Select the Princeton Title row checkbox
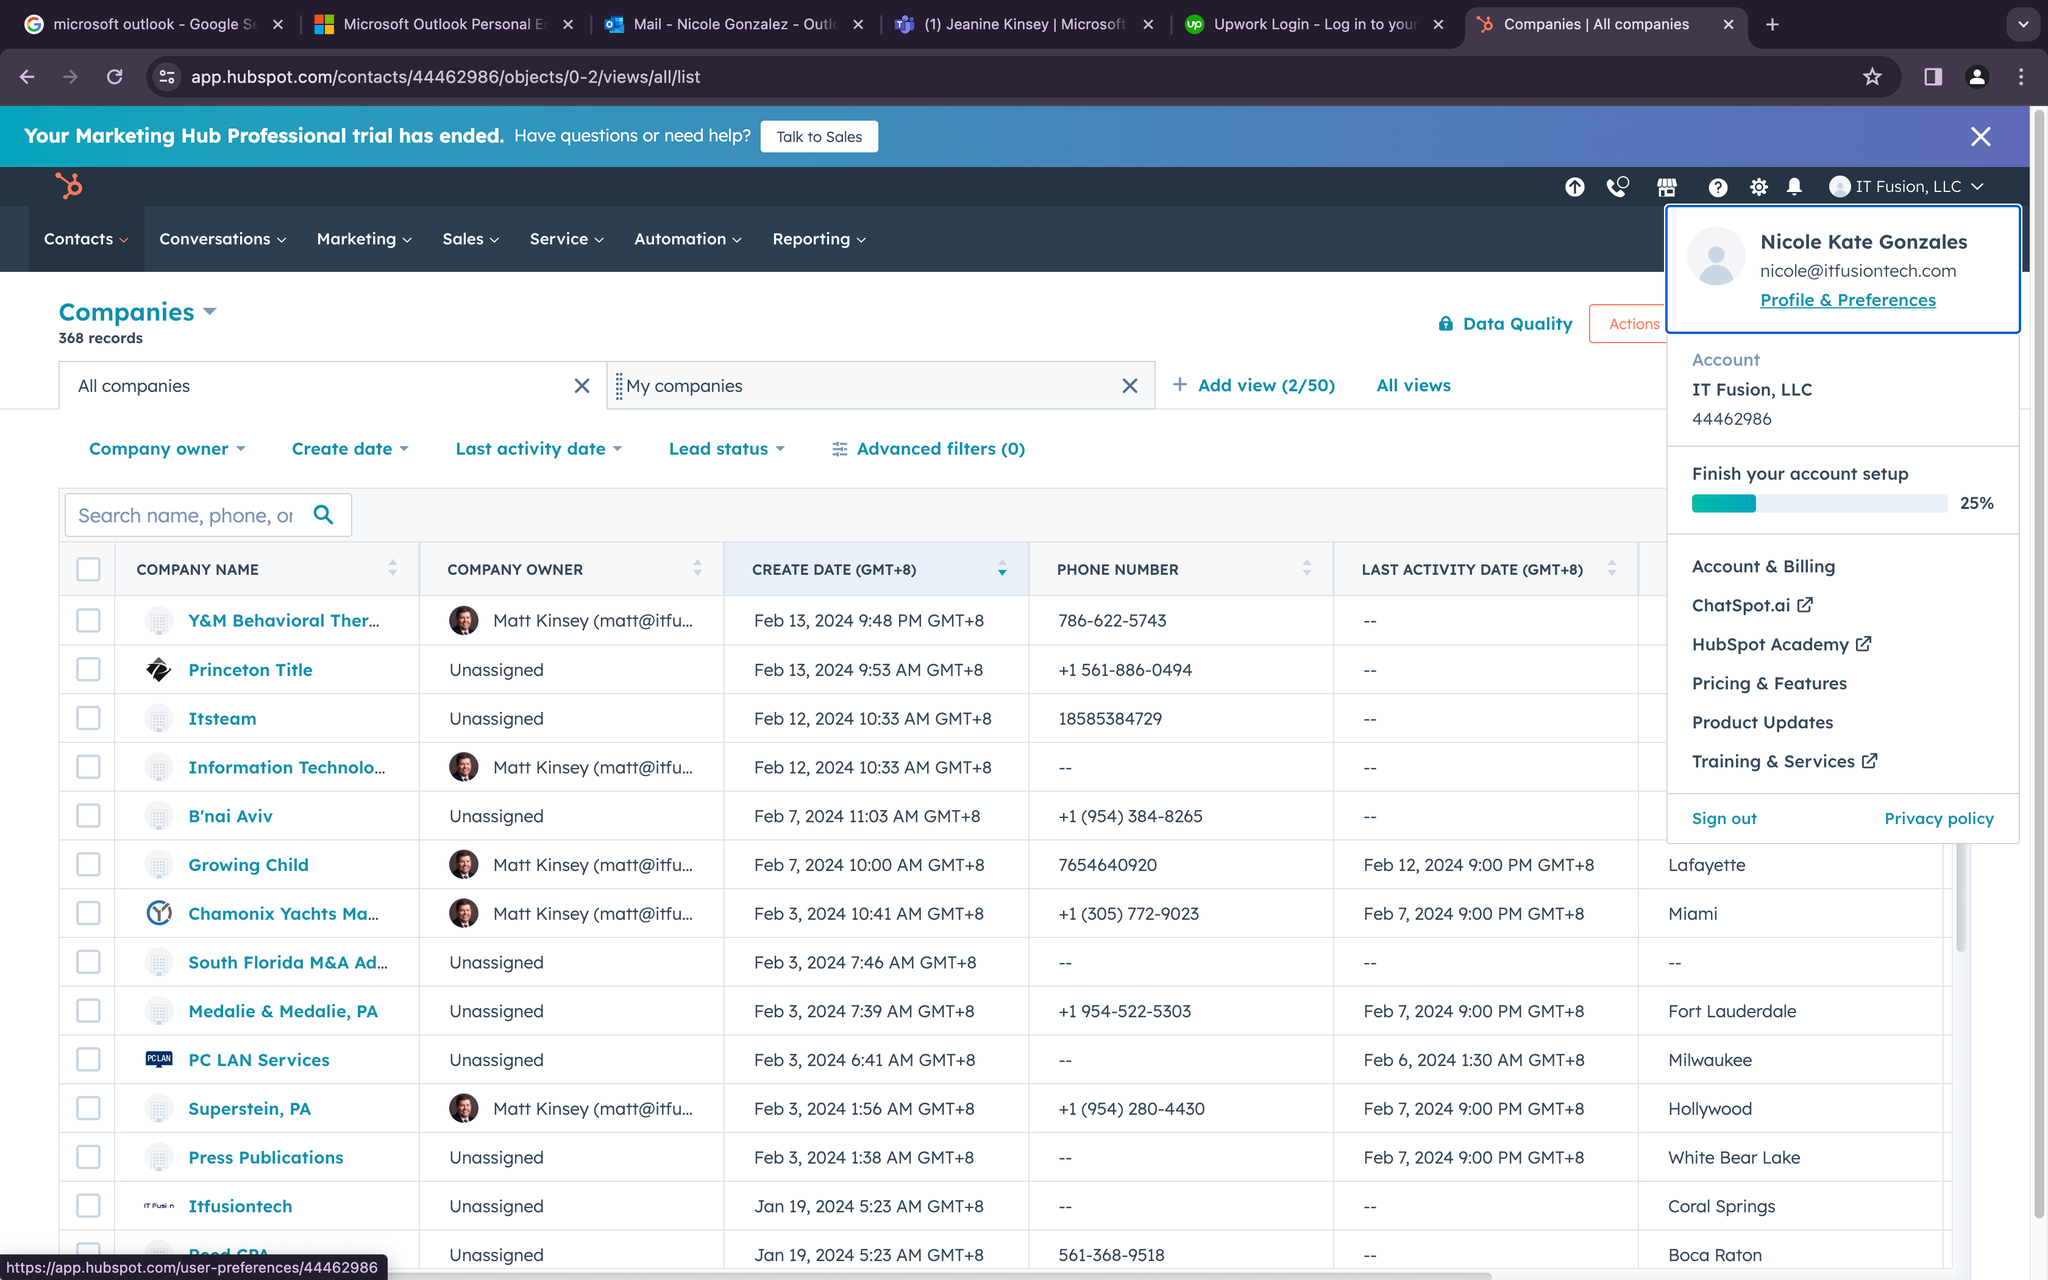This screenshot has height=1280, width=2048. click(x=88, y=669)
